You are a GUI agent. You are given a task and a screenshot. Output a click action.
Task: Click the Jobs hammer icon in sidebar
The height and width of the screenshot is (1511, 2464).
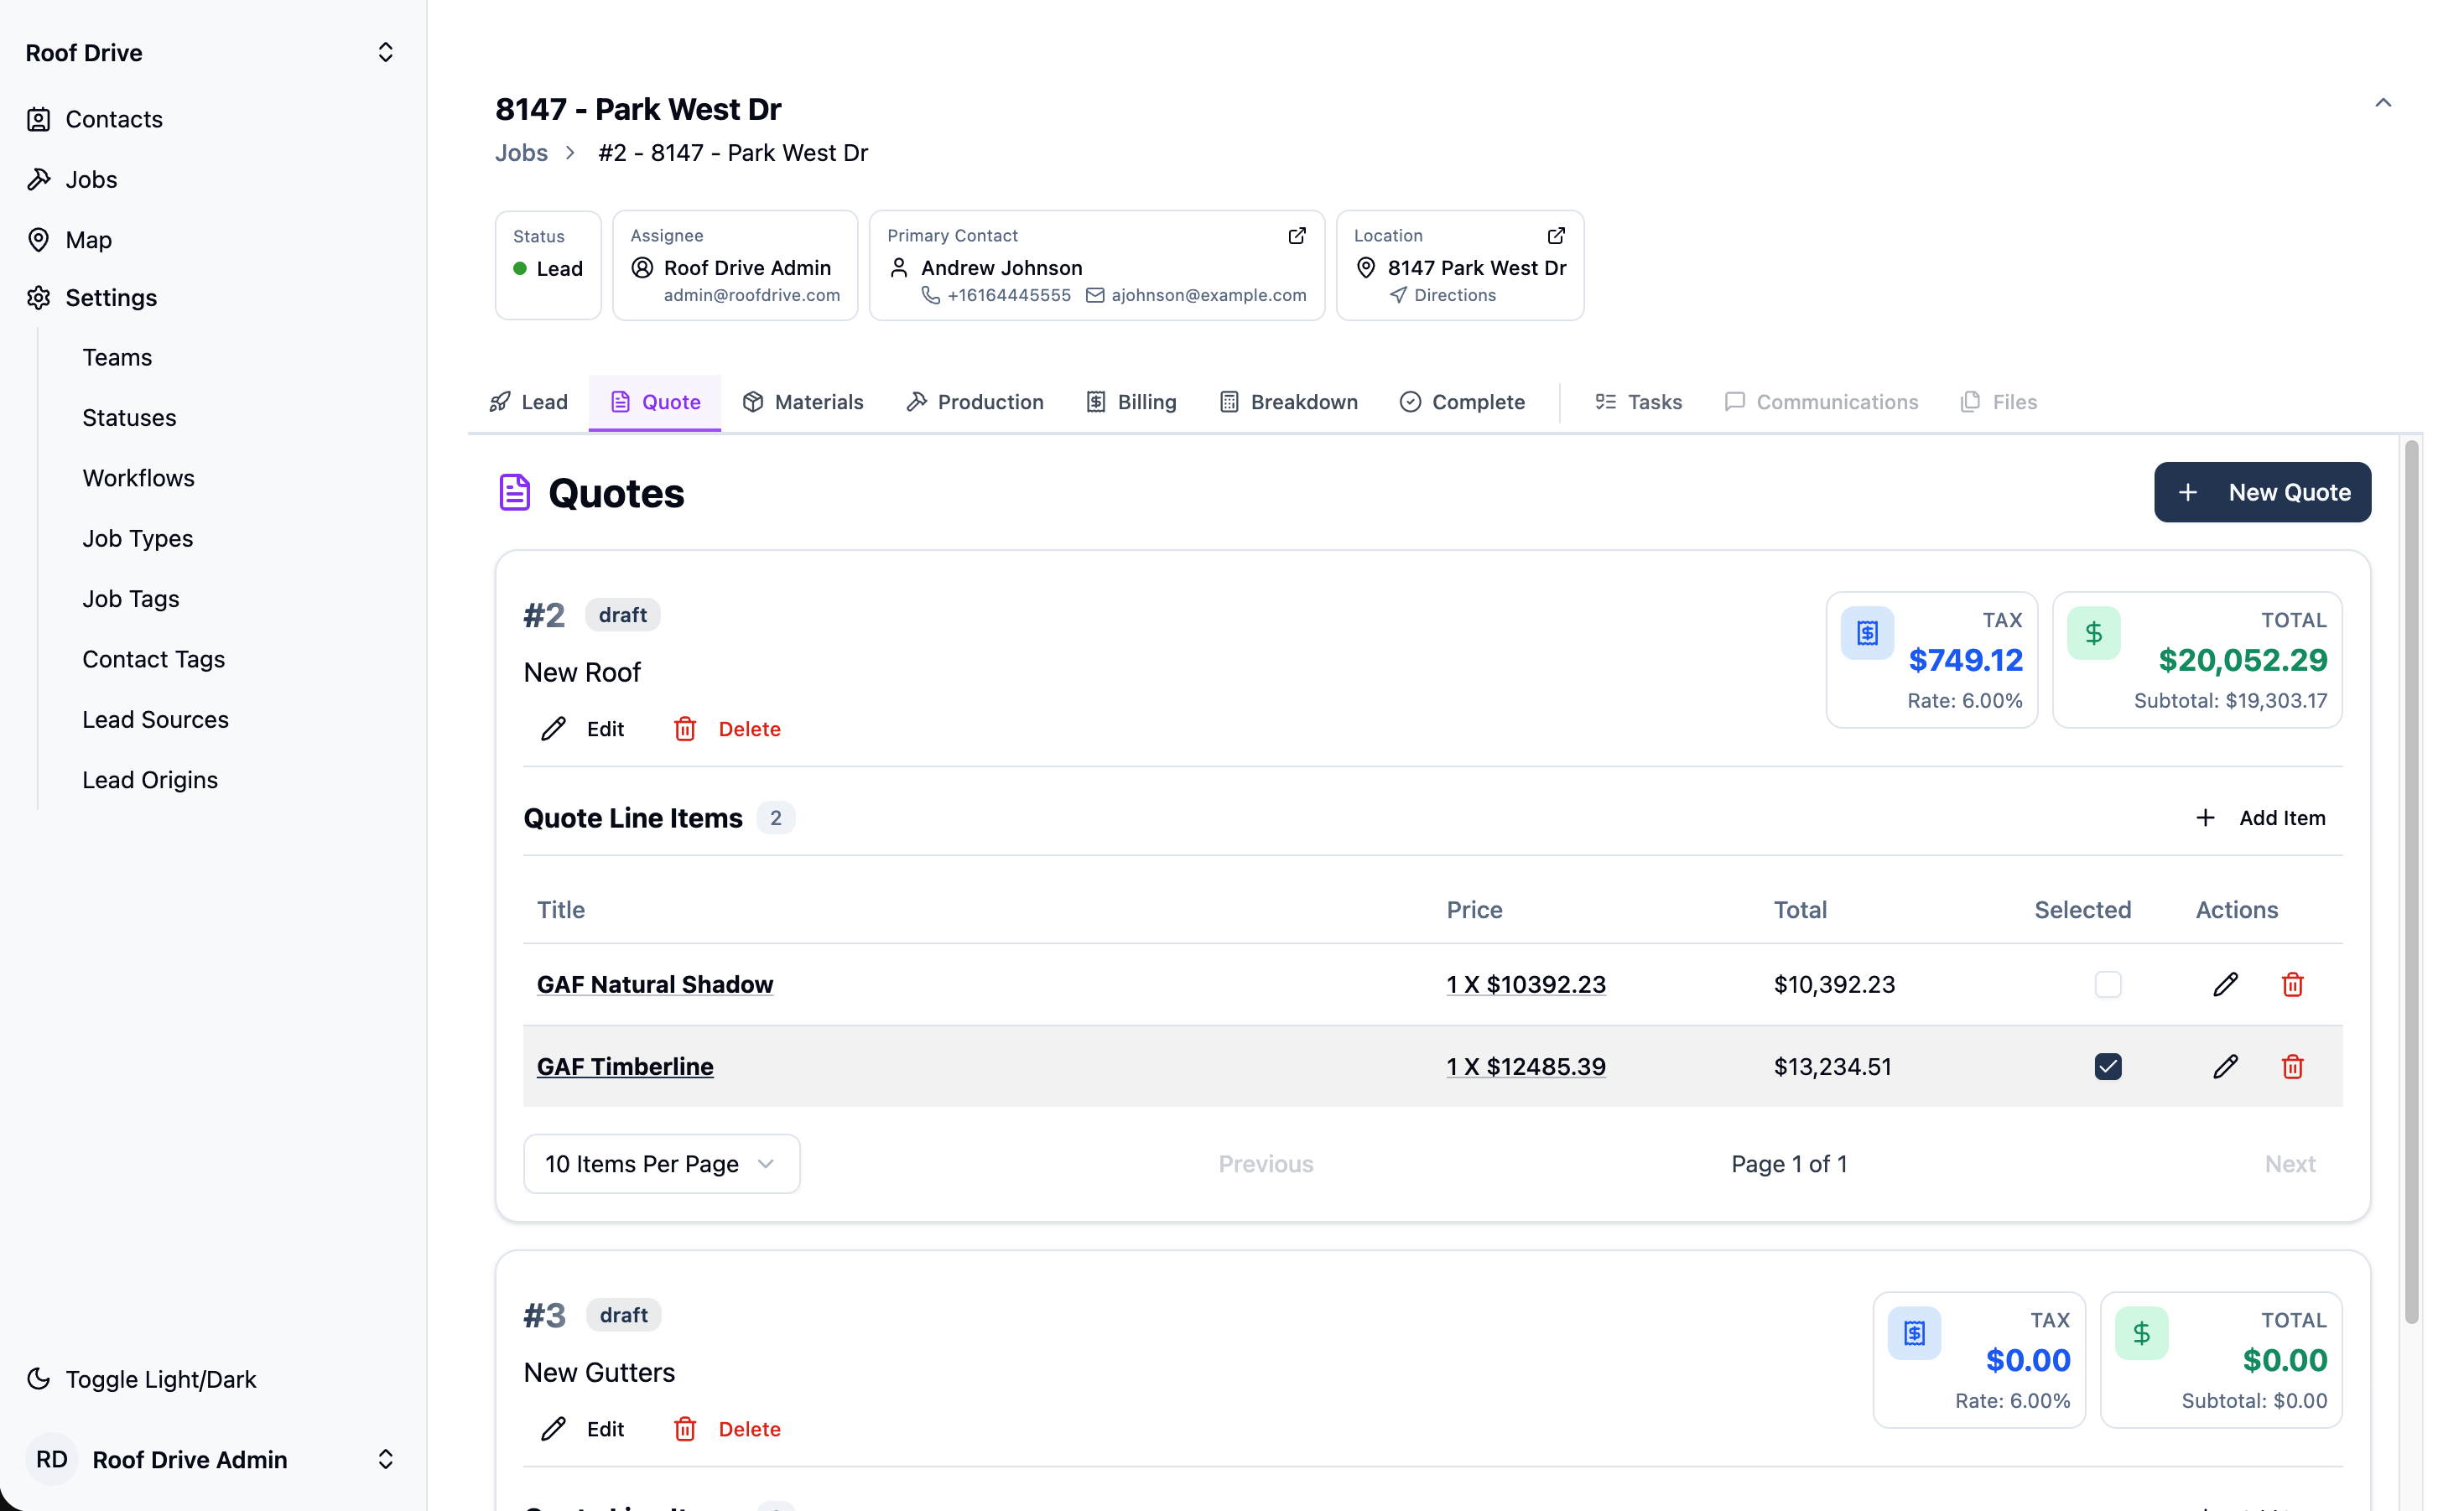[x=38, y=180]
